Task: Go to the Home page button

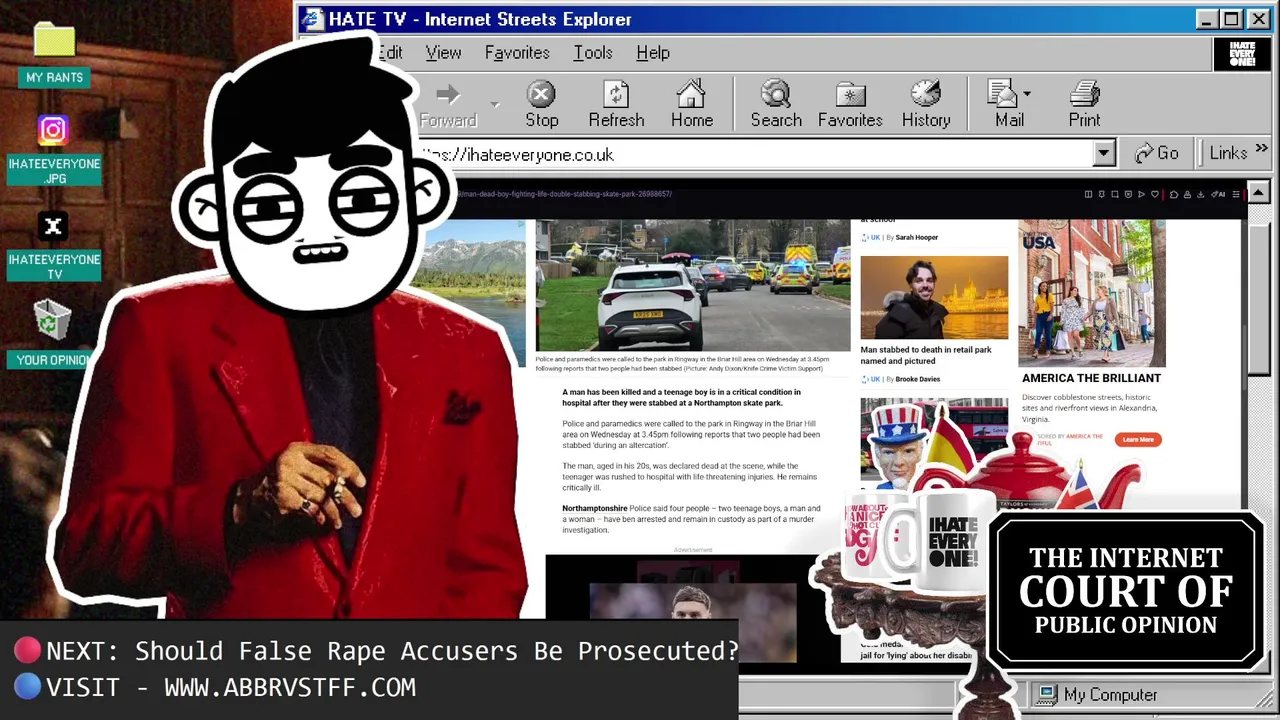Action: click(691, 105)
